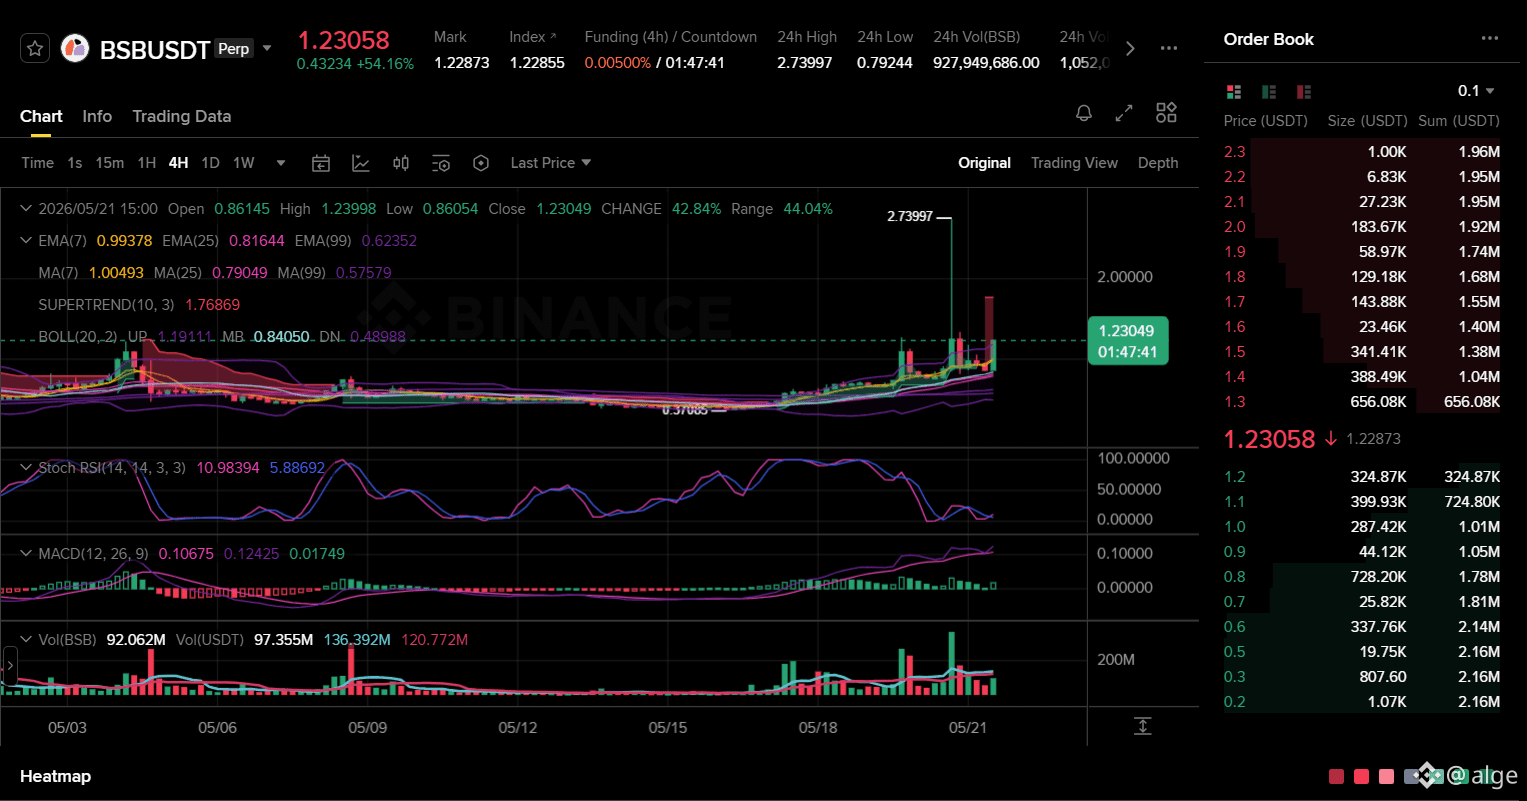Image resolution: width=1527 pixels, height=801 pixels.
Task: Click the BSB coin logo icon
Action: point(75,48)
